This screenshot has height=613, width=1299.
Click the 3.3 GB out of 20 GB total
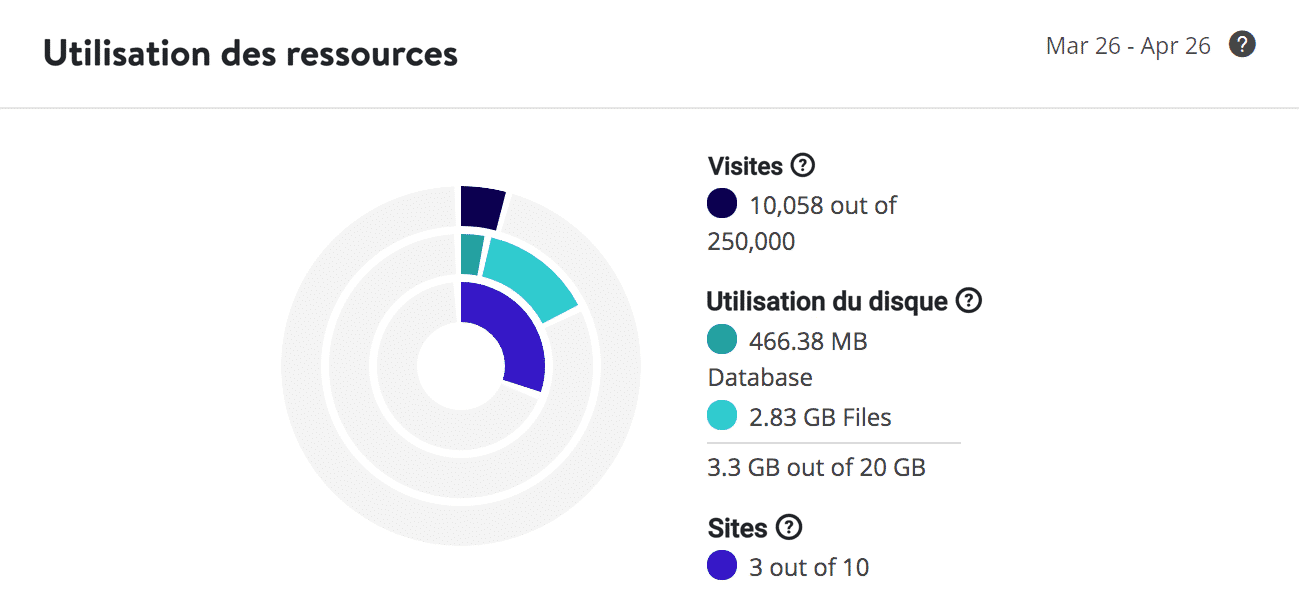[x=815, y=467]
